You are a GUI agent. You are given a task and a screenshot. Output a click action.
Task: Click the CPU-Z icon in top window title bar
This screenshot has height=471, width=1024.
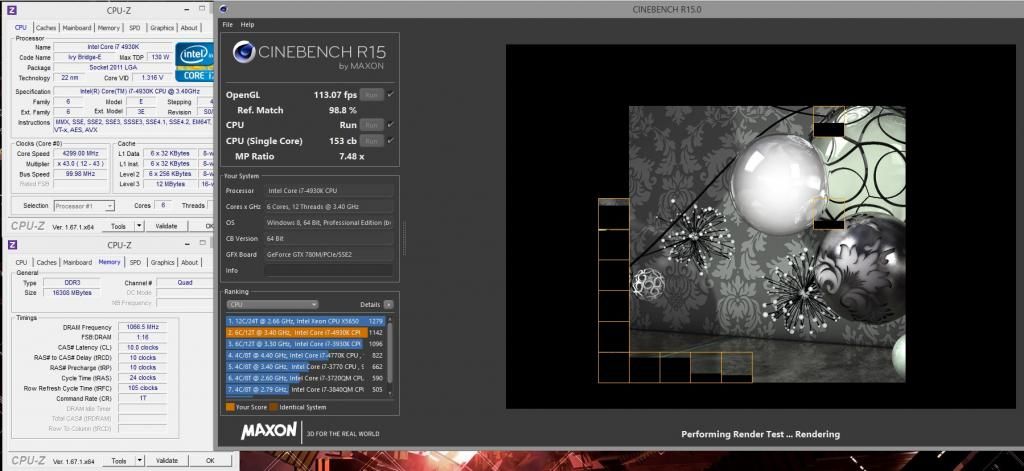[12, 8]
